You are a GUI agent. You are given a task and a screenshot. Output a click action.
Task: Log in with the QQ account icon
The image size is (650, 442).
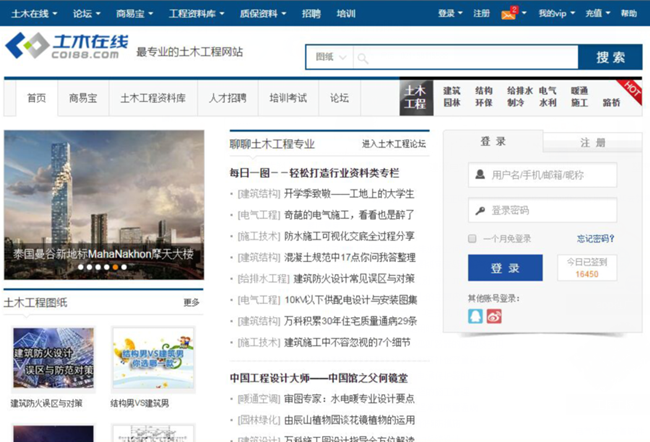pos(475,316)
